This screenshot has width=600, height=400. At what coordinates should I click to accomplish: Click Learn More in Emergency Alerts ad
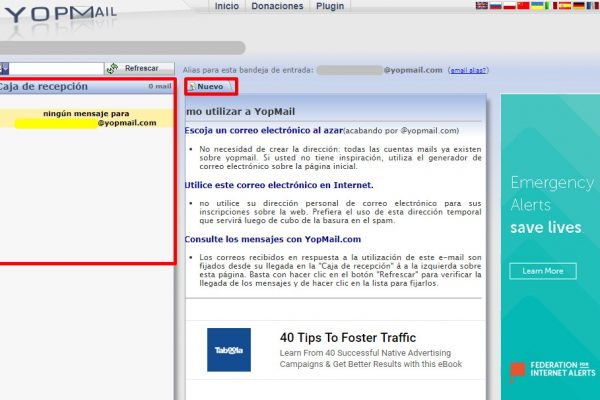pos(543,271)
